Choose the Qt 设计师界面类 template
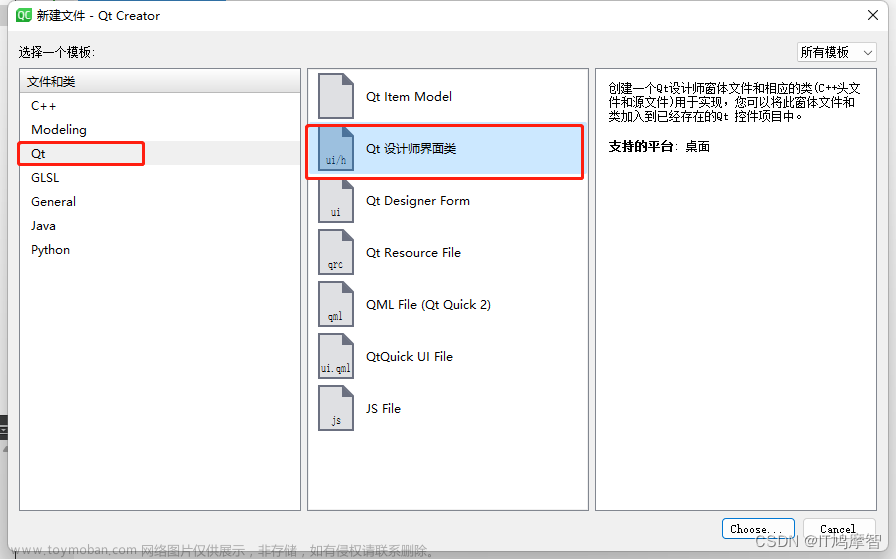The width and height of the screenshot is (896, 559). [448, 149]
